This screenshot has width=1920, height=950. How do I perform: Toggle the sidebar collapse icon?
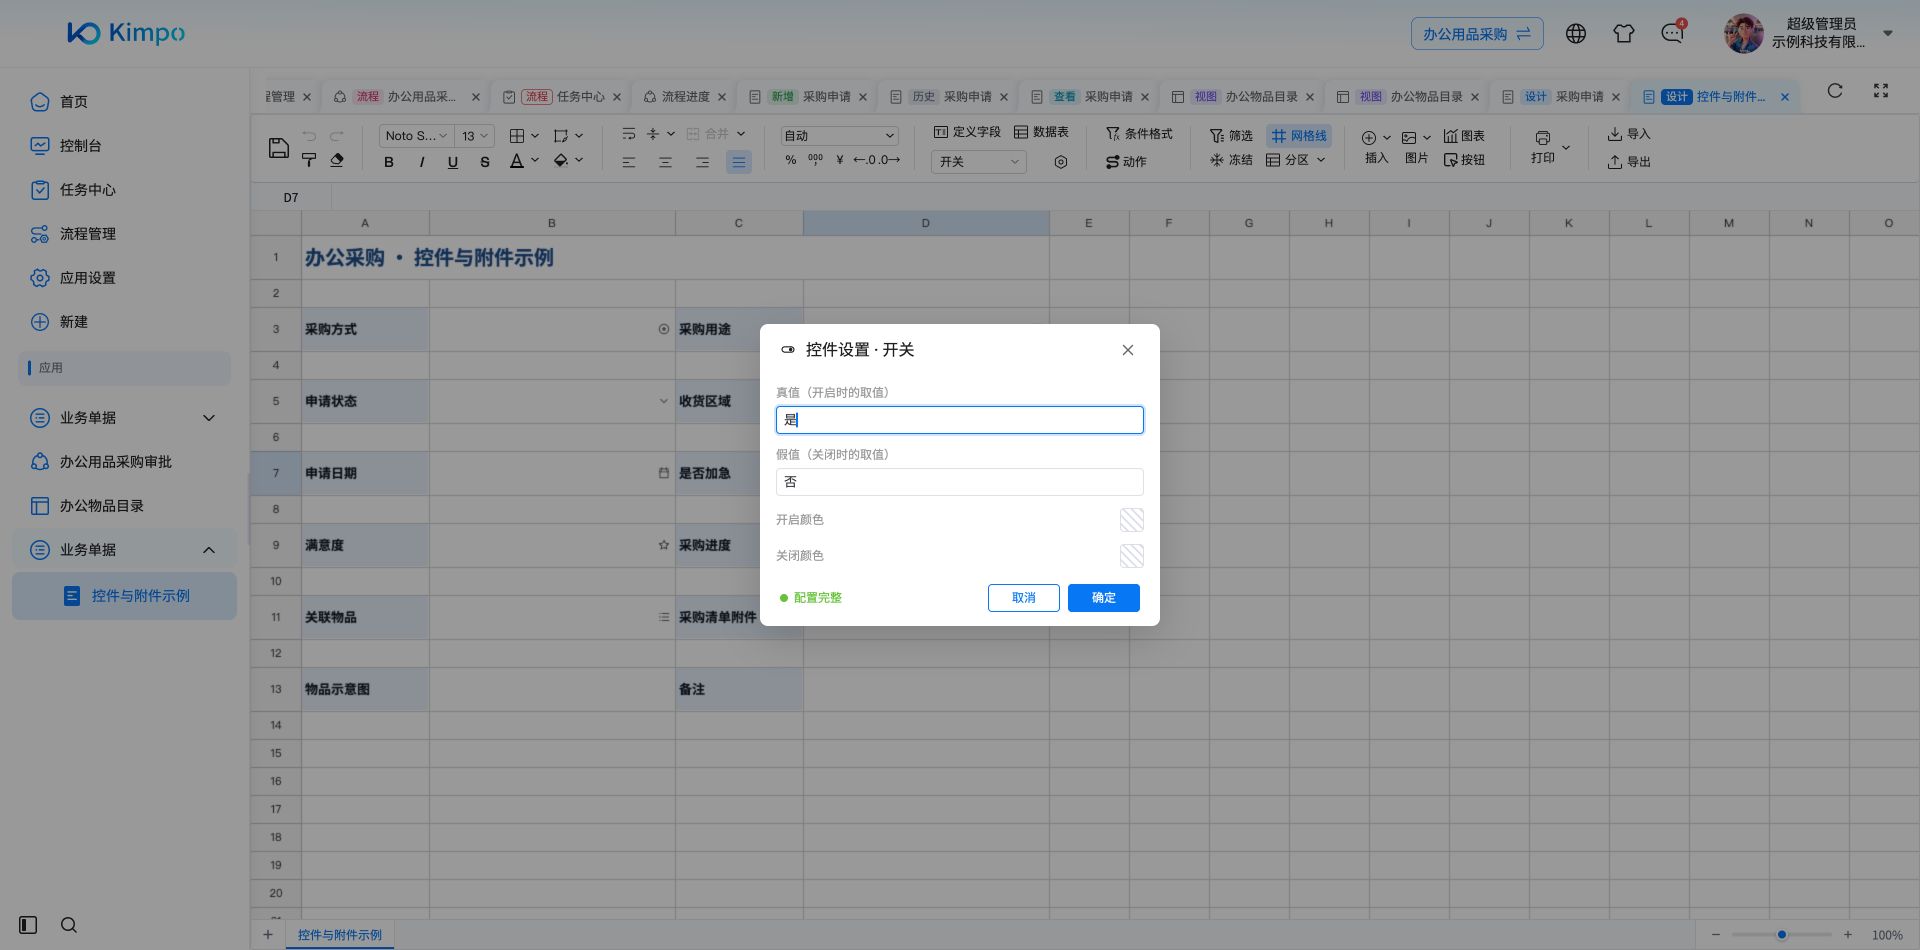tap(28, 925)
